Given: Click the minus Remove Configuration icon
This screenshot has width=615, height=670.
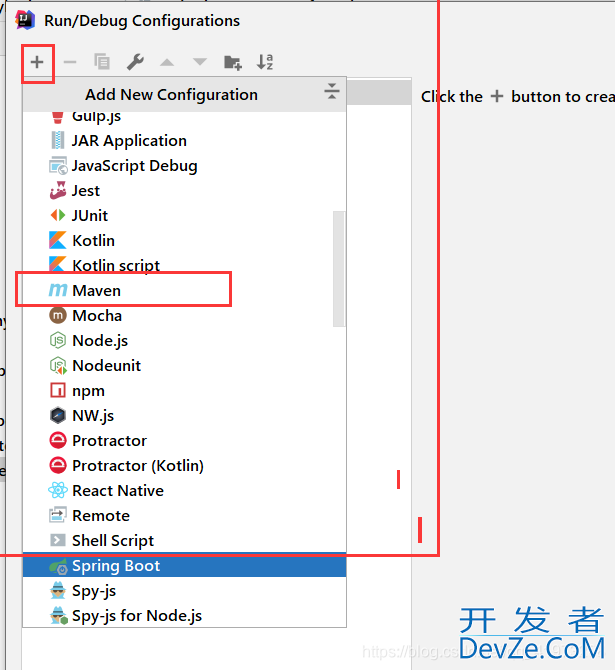Looking at the screenshot, I should [x=70, y=62].
